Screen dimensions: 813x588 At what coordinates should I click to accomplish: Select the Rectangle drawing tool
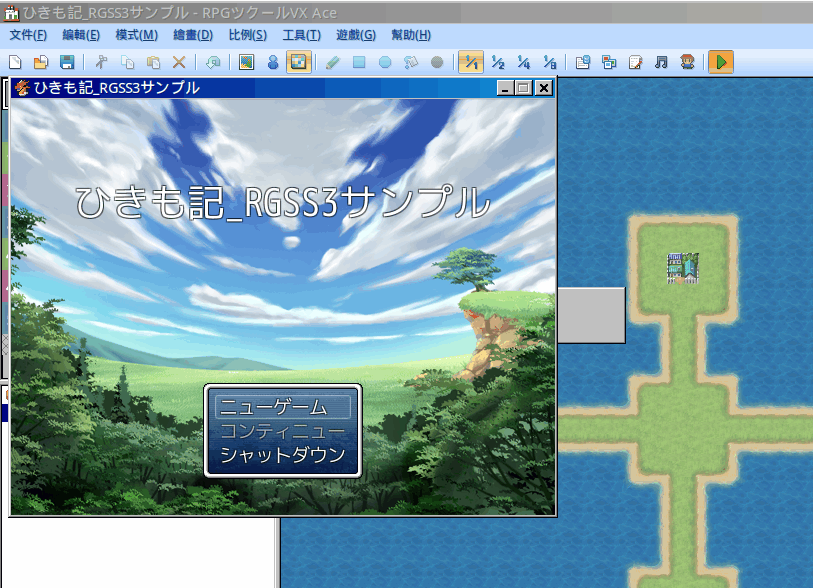[359, 63]
